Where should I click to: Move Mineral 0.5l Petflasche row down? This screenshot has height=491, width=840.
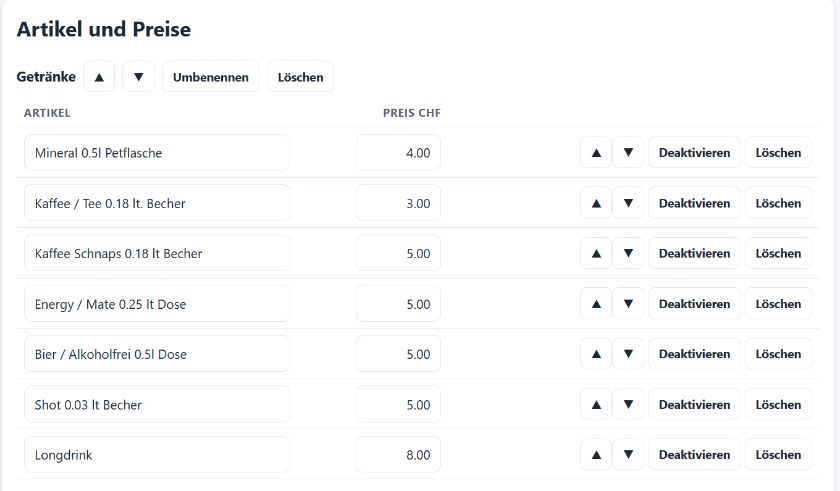click(628, 153)
